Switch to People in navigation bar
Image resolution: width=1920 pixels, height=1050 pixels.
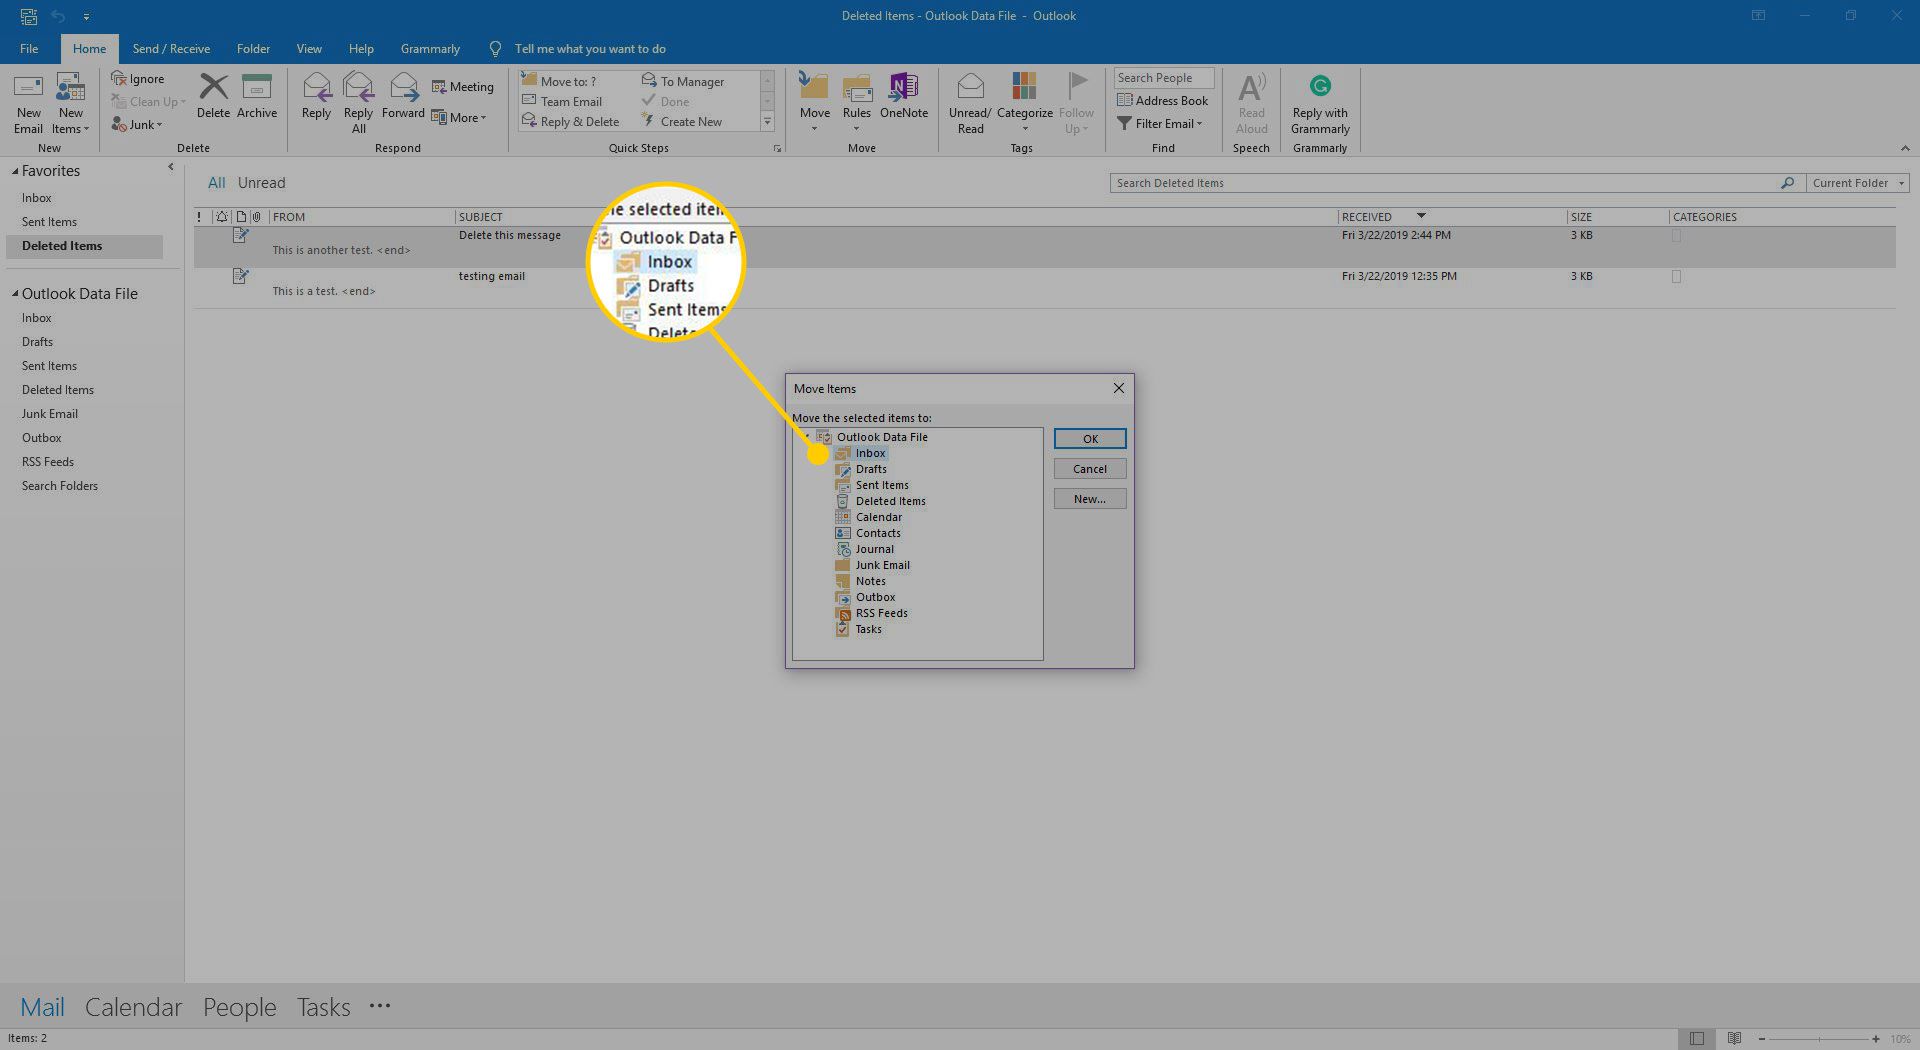239,1007
